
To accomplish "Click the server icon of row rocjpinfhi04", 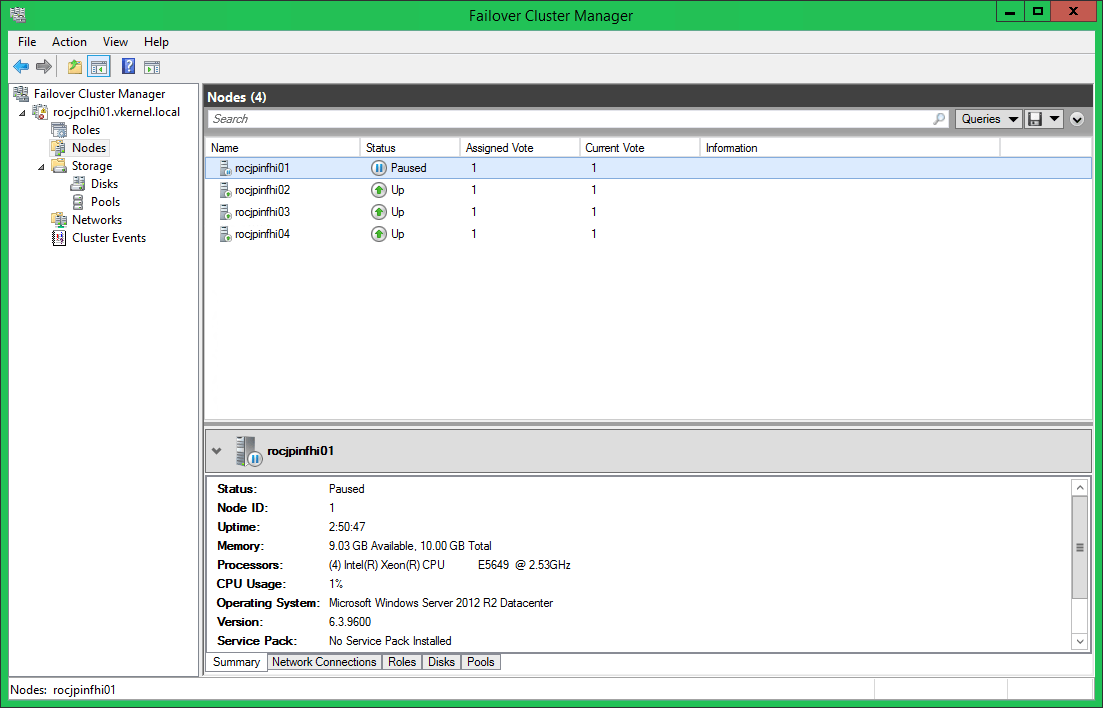I will pyautogui.click(x=225, y=234).
